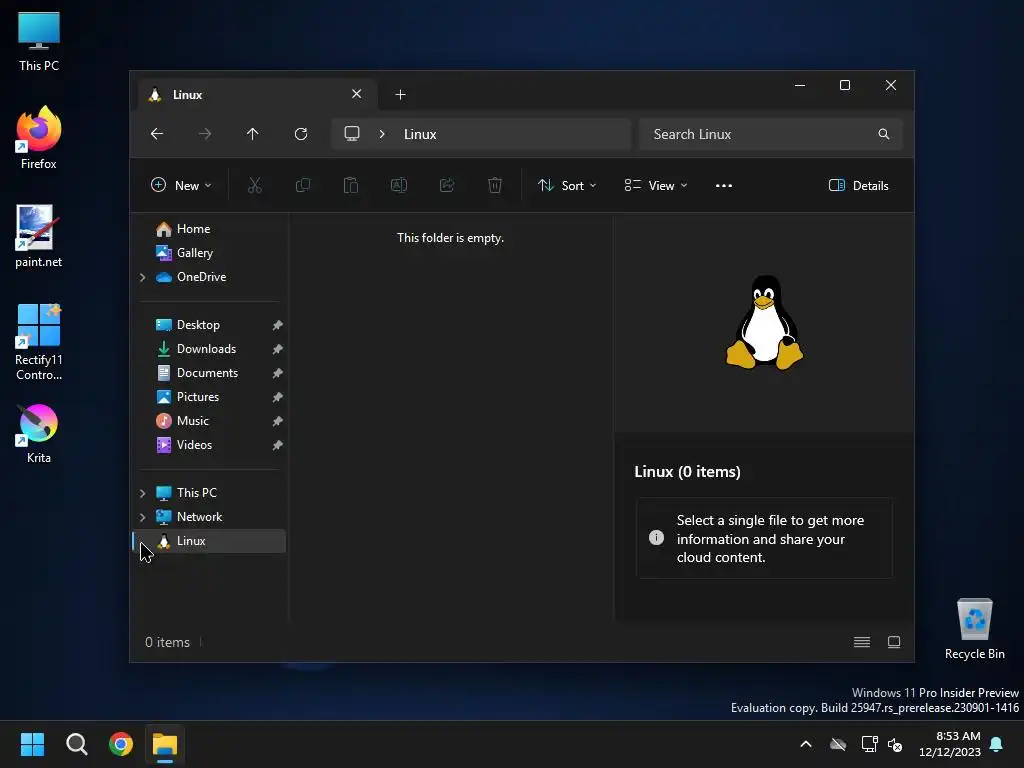The image size is (1024, 768).
Task: Click the Forward navigation arrow
Action: click(x=205, y=134)
